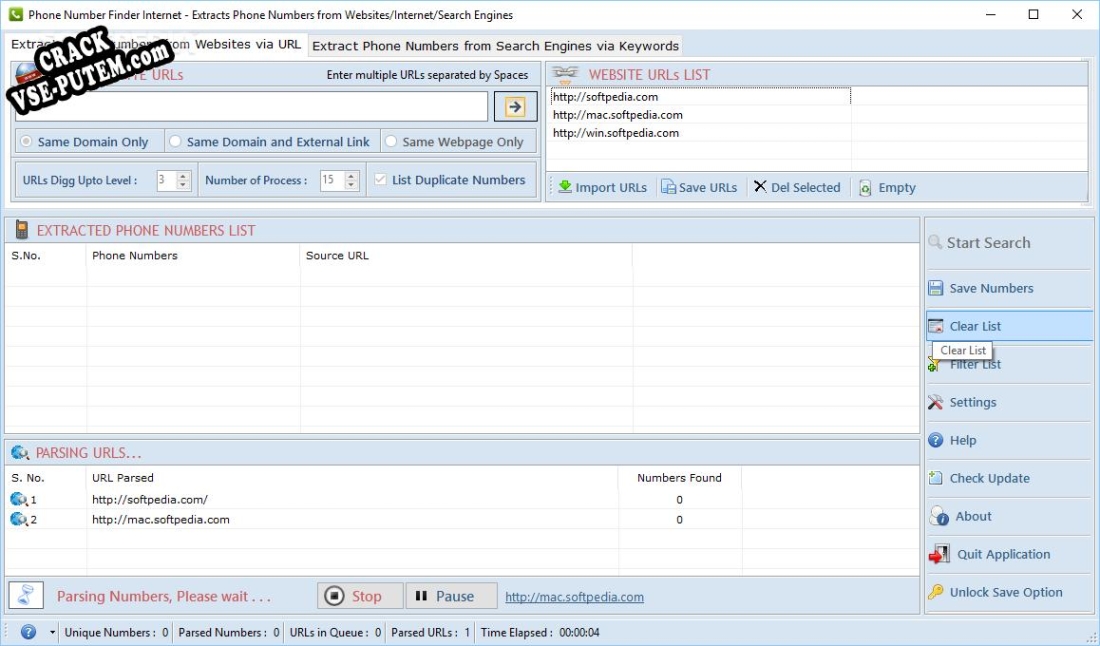Toggle List Duplicate Numbers checkbox
The width and height of the screenshot is (1100, 646).
click(380, 180)
